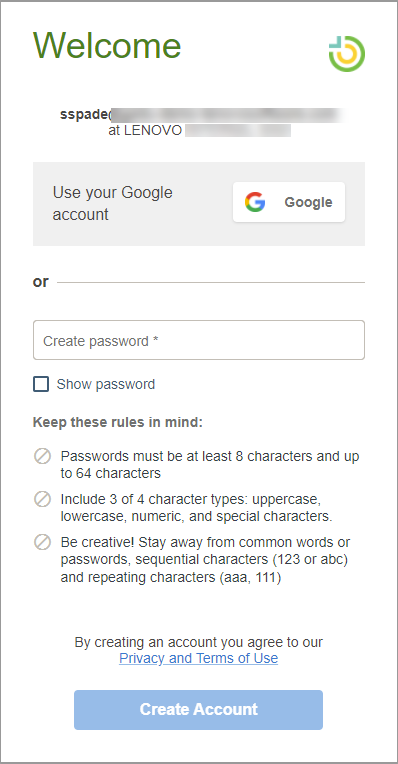Click the status icon beside the Be creative rule
Image resolution: width=398 pixels, height=764 pixels.
[42, 542]
